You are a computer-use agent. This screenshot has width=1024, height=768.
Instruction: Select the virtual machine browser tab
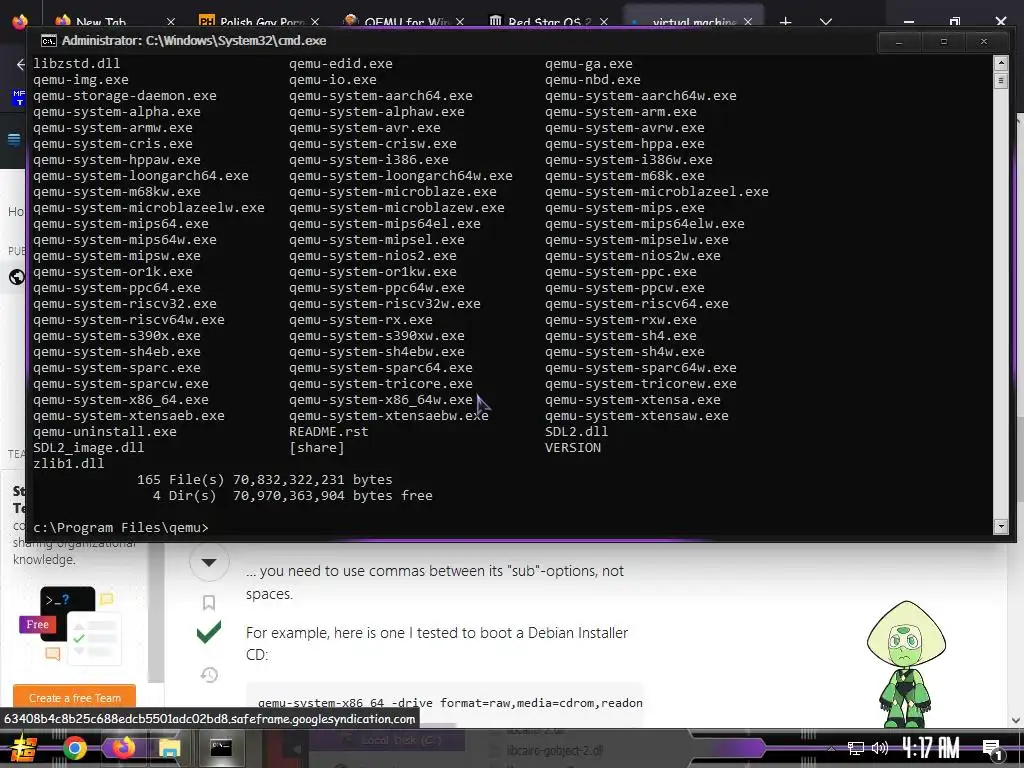[x=692, y=22]
